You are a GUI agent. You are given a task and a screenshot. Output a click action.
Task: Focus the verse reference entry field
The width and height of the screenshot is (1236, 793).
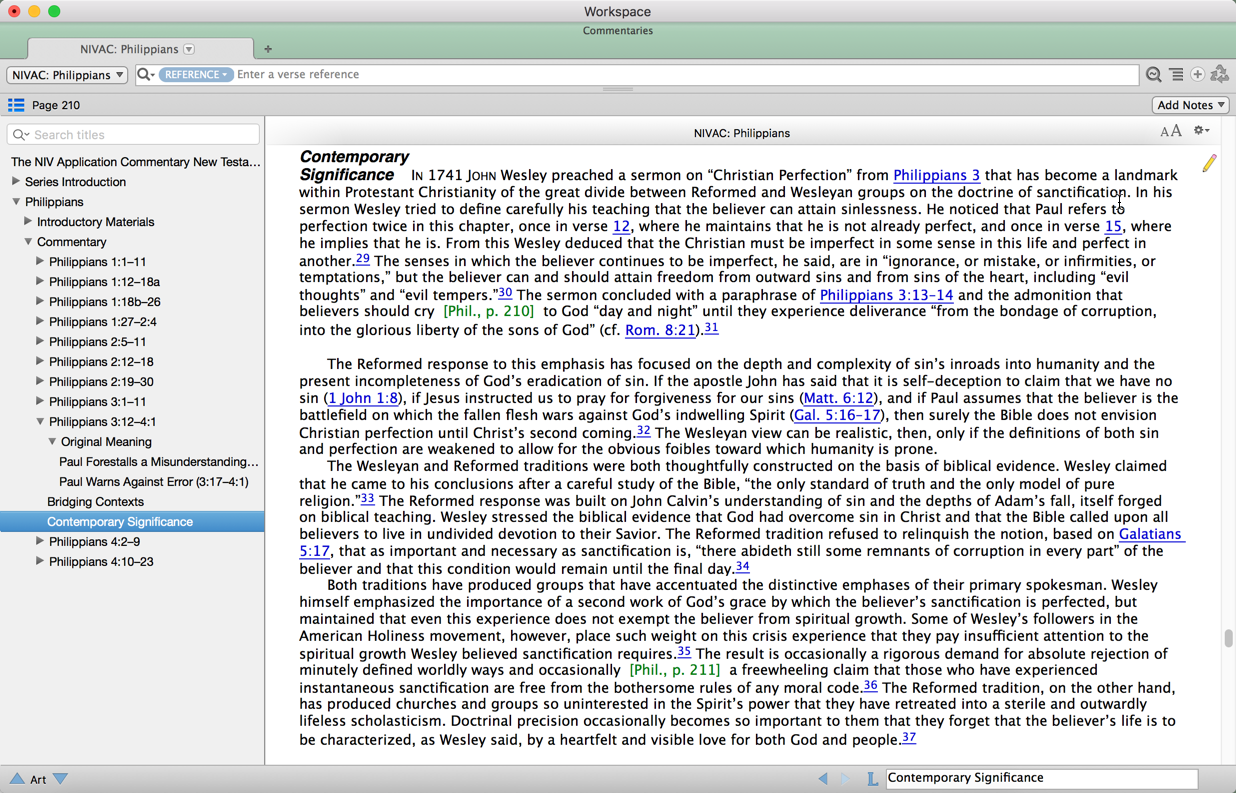point(685,75)
